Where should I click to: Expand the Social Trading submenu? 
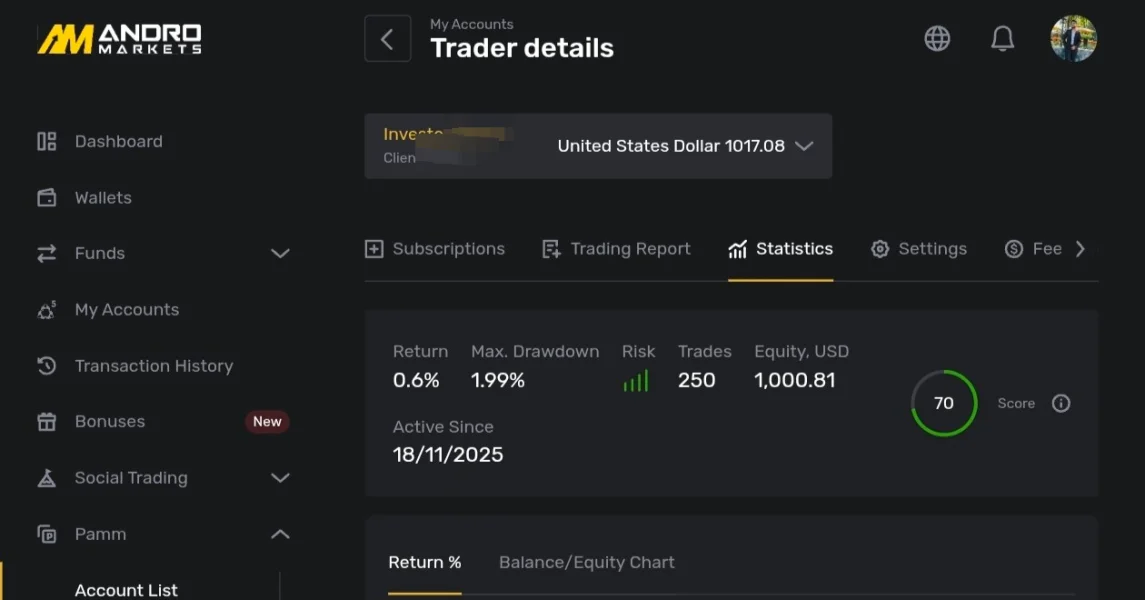click(x=280, y=478)
